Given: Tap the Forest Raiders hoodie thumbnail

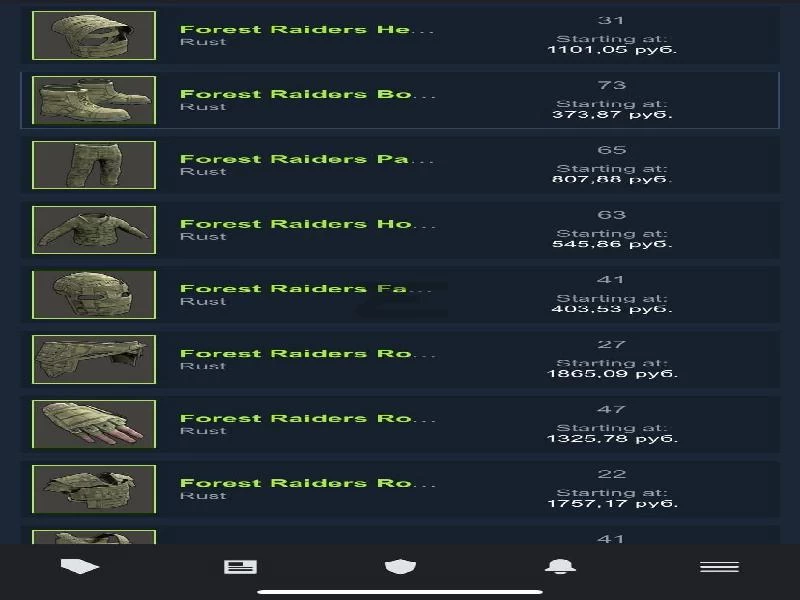Looking at the screenshot, I should (94, 230).
